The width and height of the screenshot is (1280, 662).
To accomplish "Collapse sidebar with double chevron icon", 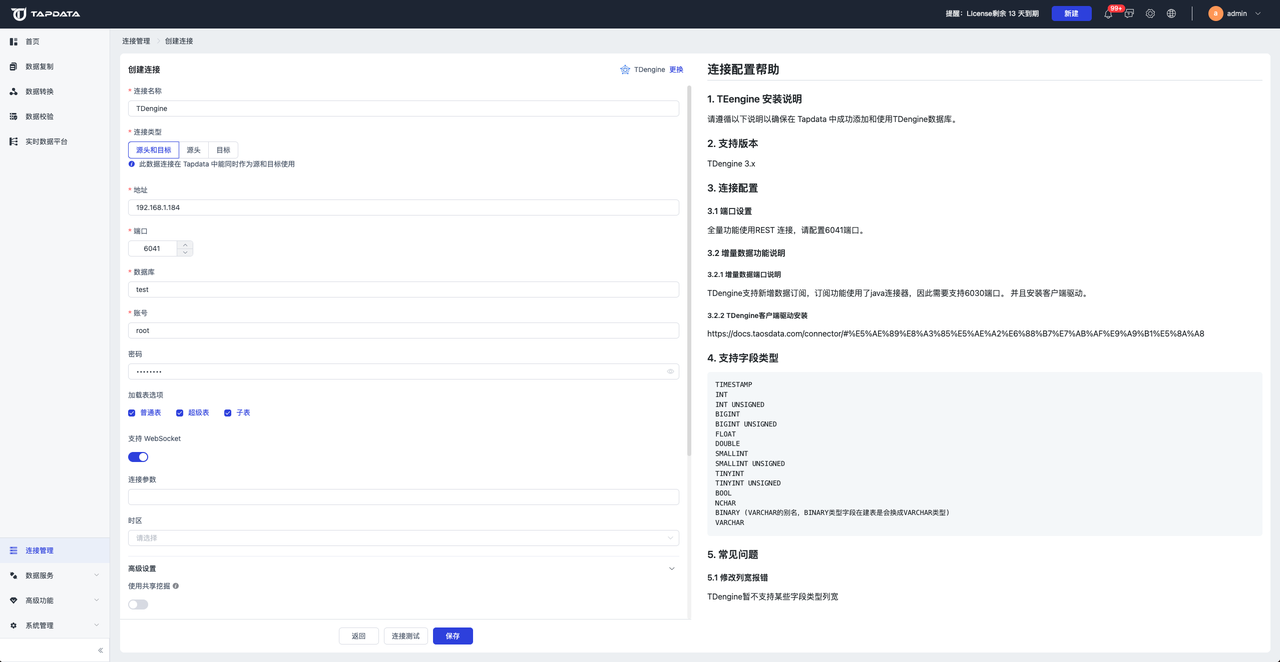I will tap(100, 650).
